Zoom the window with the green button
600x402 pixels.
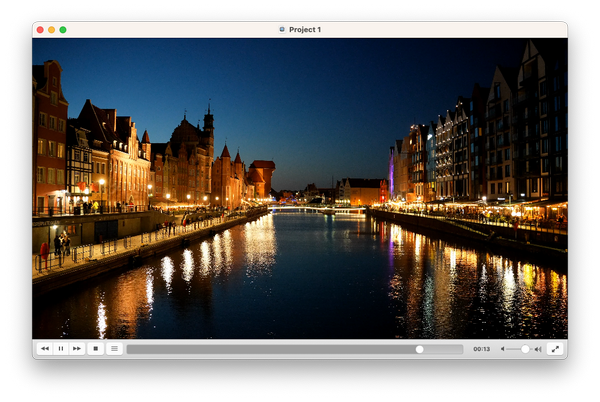[63, 30]
